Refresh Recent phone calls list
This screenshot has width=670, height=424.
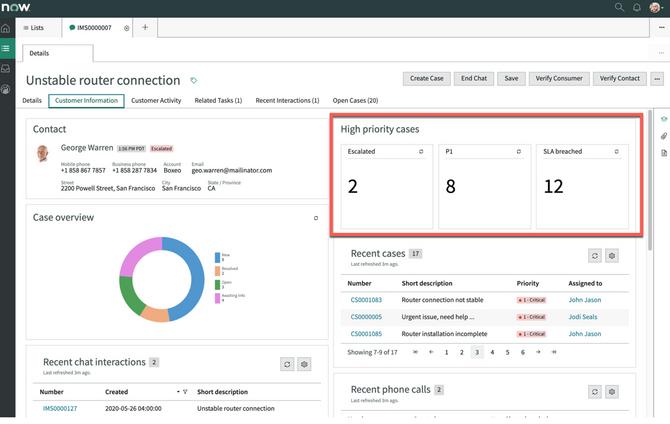[595, 392]
